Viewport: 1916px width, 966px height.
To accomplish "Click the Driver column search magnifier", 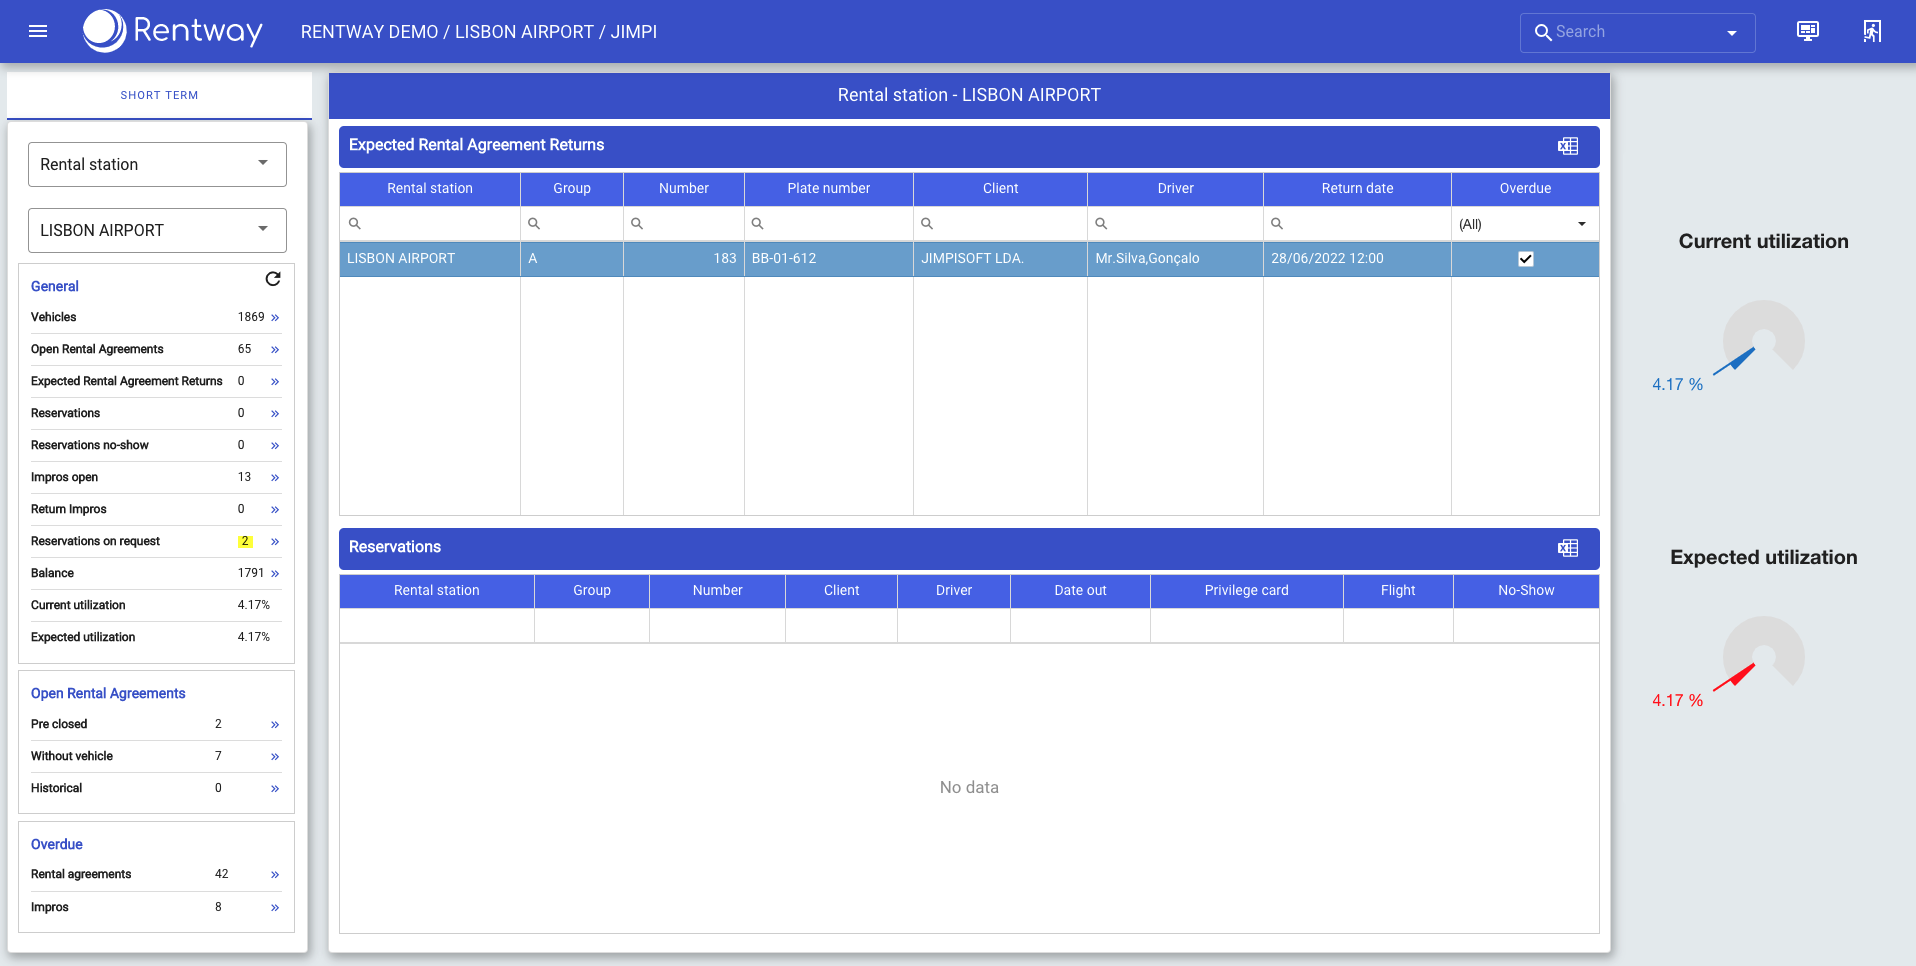I will tap(1100, 223).
